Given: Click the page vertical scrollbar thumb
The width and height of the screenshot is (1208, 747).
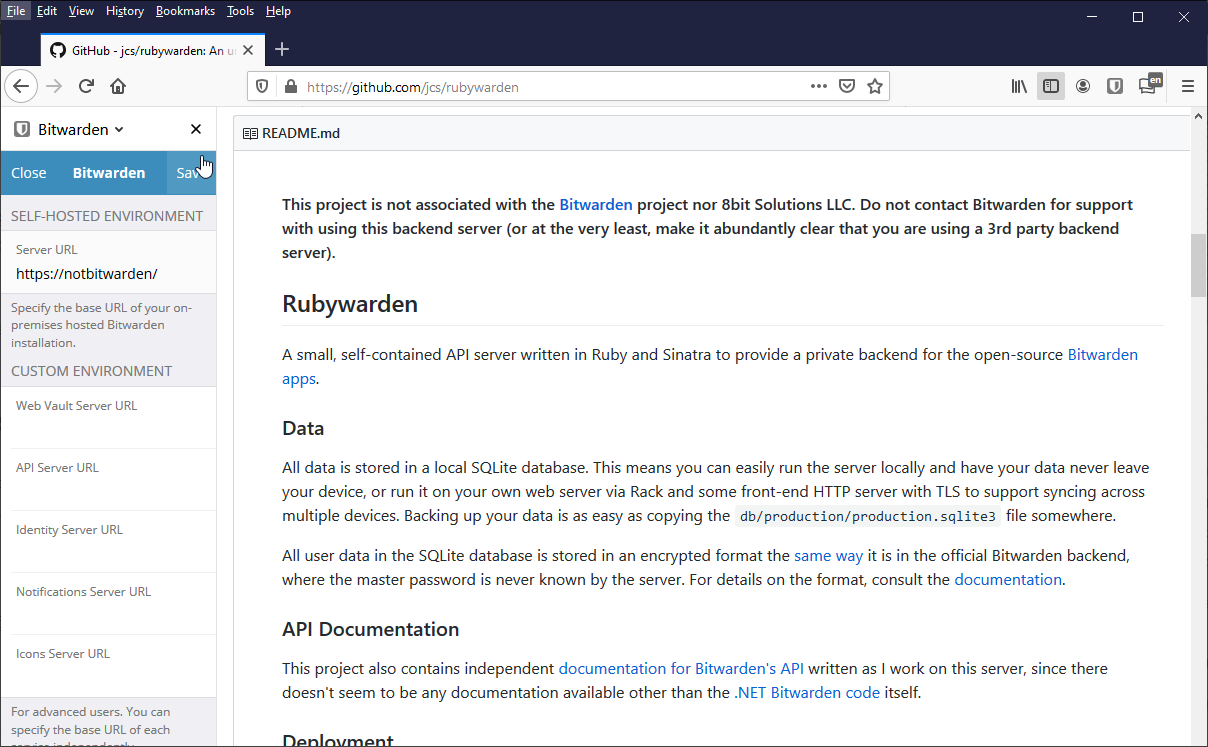Looking at the screenshot, I should pyautogui.click(x=1198, y=265).
